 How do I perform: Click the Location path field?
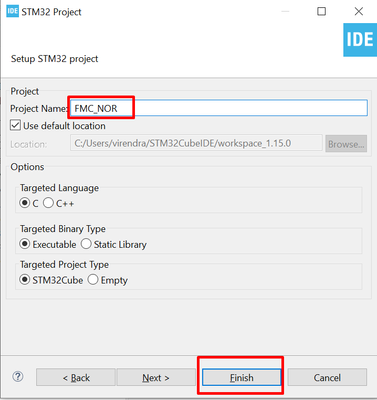coord(196,143)
